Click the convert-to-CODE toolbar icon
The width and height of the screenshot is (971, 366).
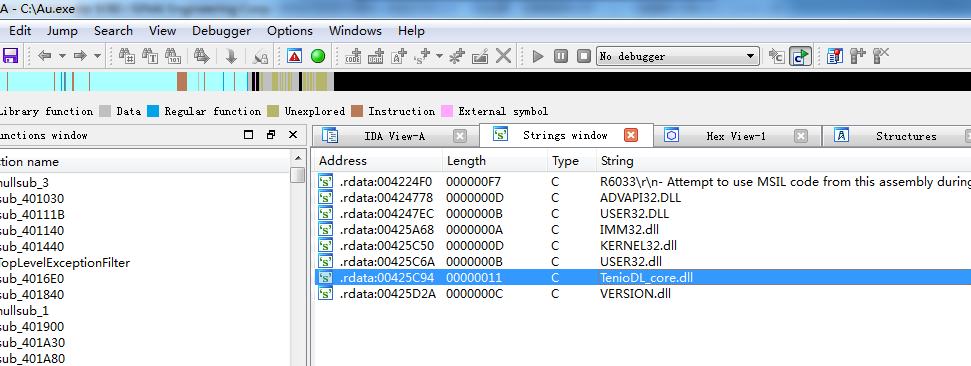pyautogui.click(x=354, y=56)
